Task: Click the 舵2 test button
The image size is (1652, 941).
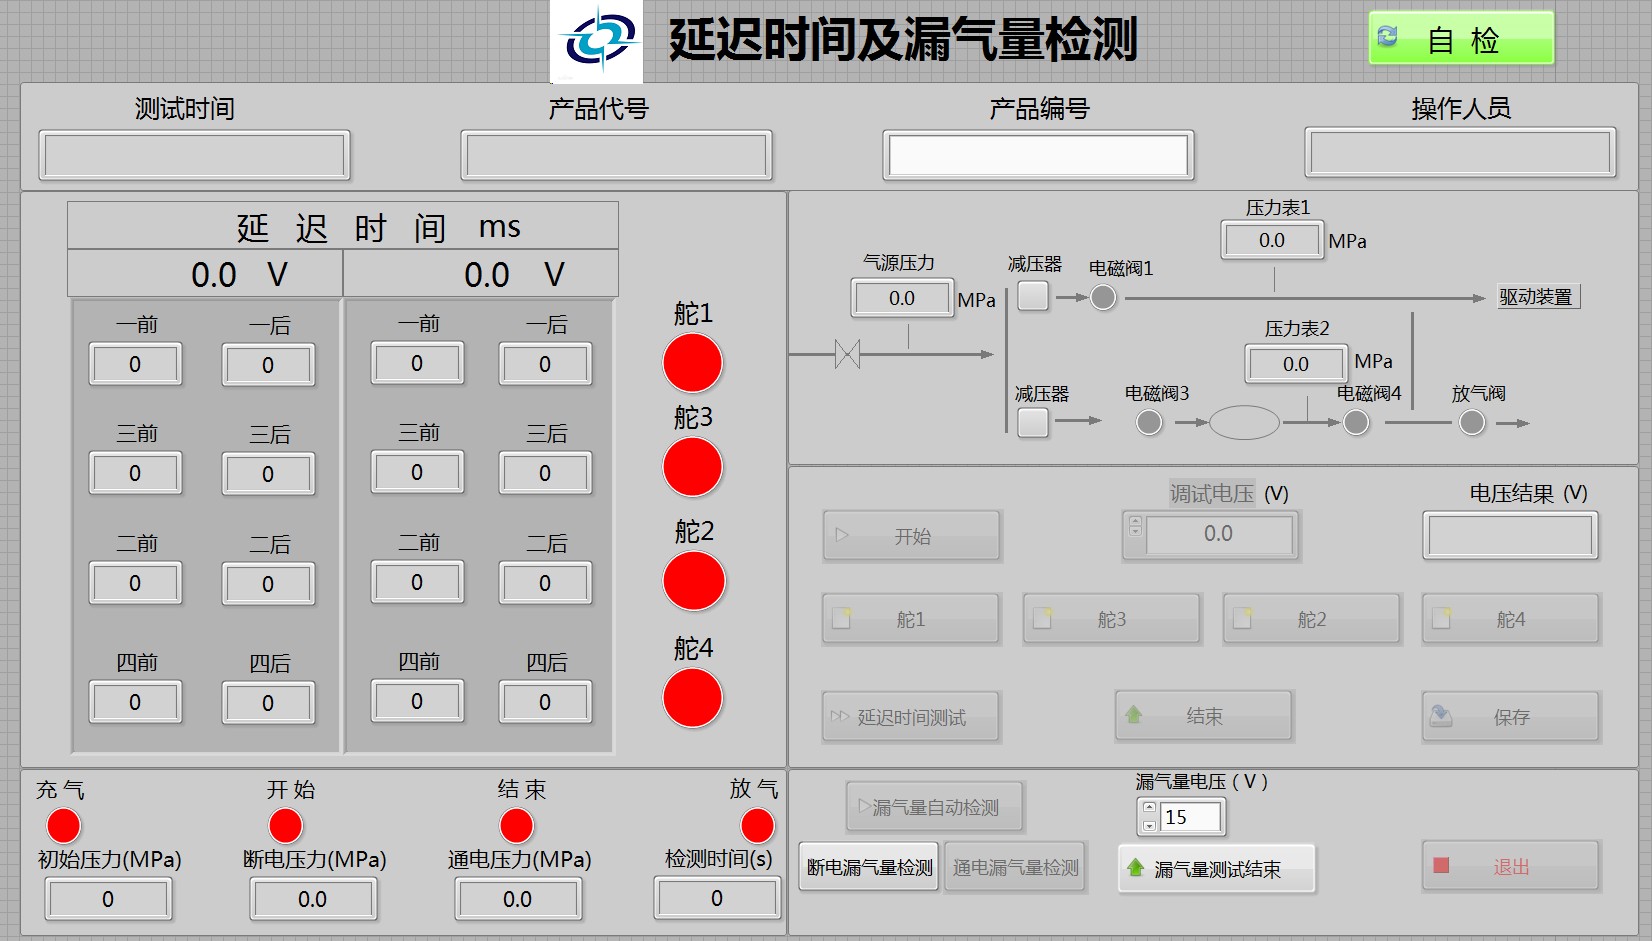Action: (1311, 619)
